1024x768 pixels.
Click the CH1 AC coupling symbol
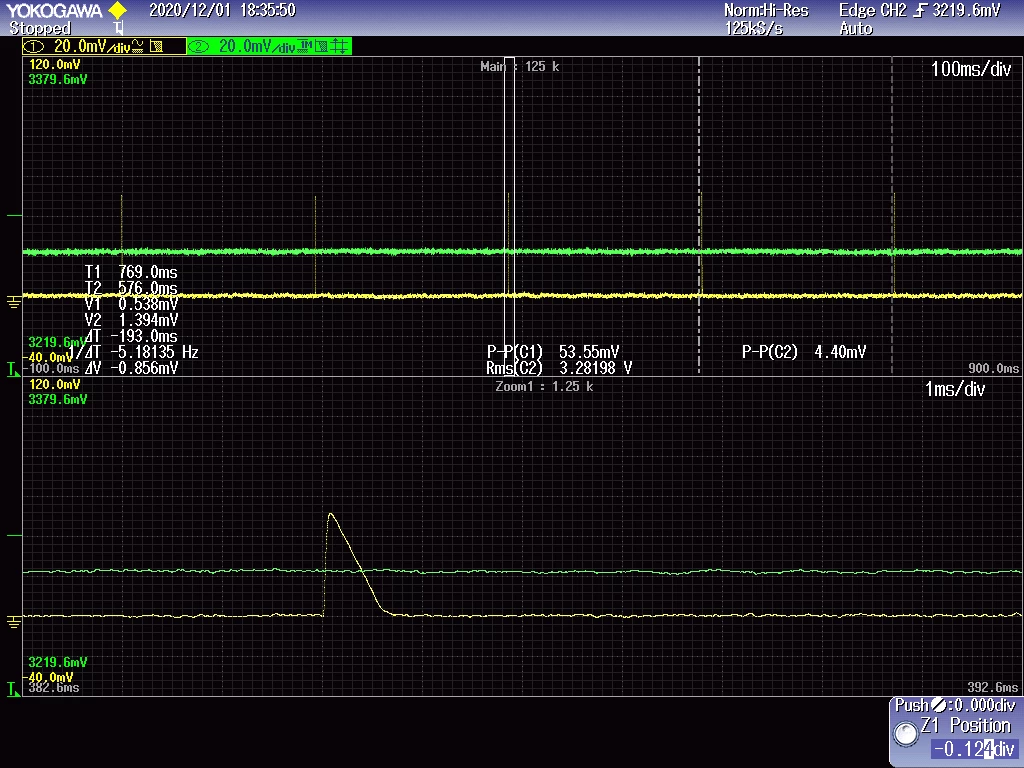click(138, 46)
